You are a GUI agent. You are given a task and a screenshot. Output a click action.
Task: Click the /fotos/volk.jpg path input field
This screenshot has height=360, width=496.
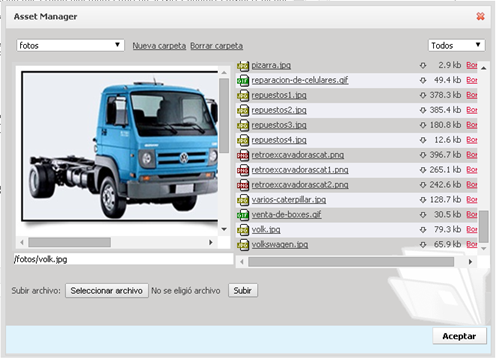(x=123, y=259)
